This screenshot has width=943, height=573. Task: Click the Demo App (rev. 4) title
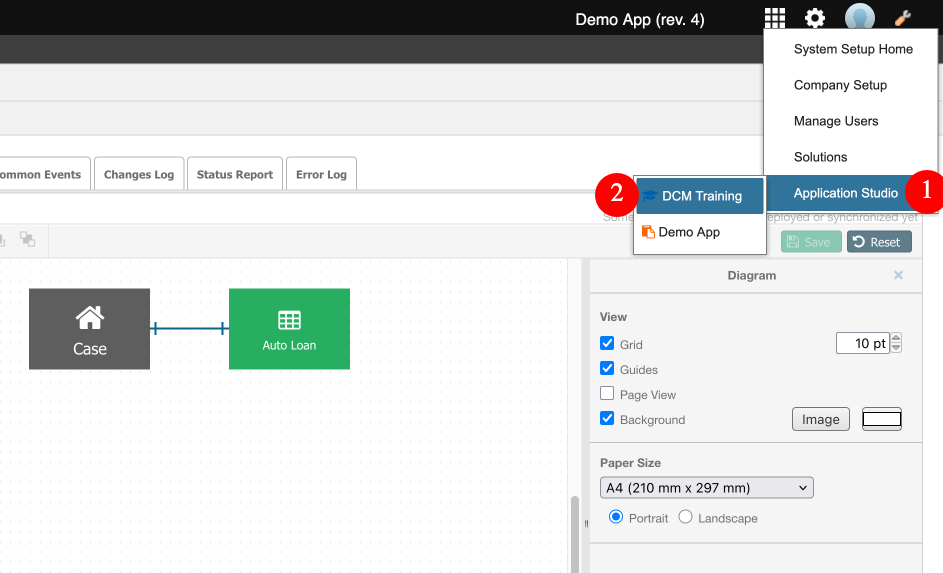(639, 20)
